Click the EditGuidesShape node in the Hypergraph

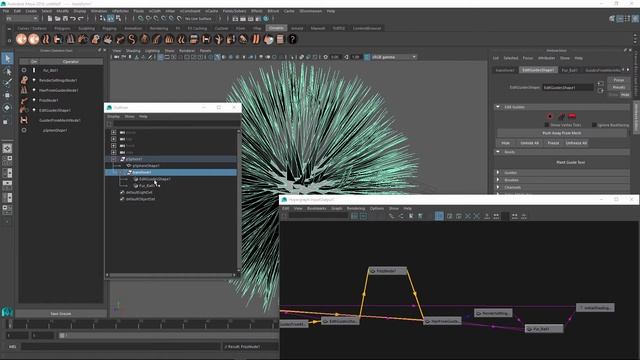point(340,321)
